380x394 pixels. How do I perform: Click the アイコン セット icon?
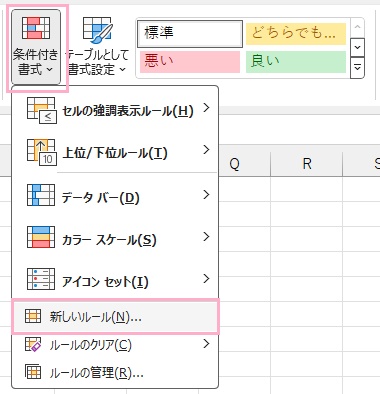click(41, 279)
